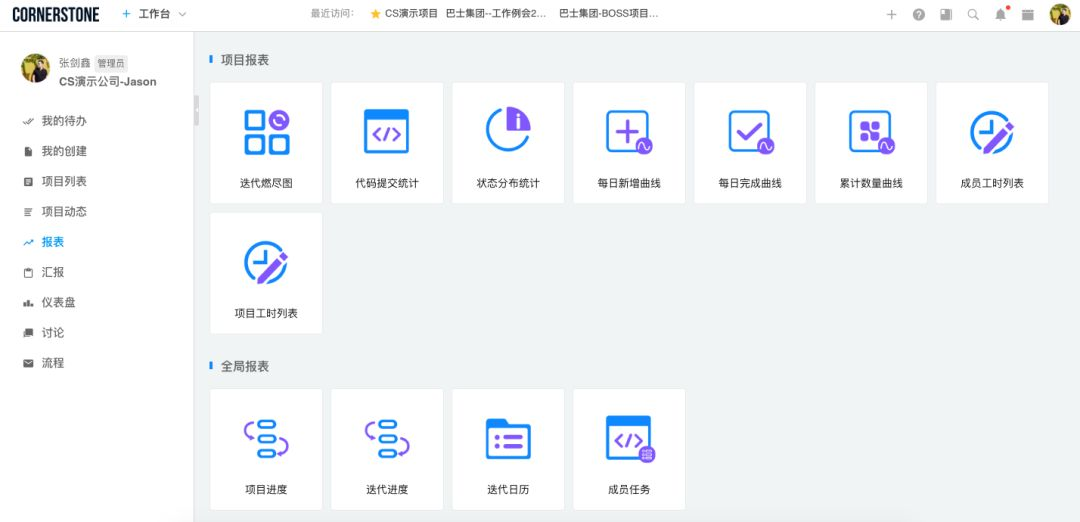This screenshot has width=1080, height=522.
Task: Open the 成员工时列表 clock icon
Action: click(x=992, y=132)
